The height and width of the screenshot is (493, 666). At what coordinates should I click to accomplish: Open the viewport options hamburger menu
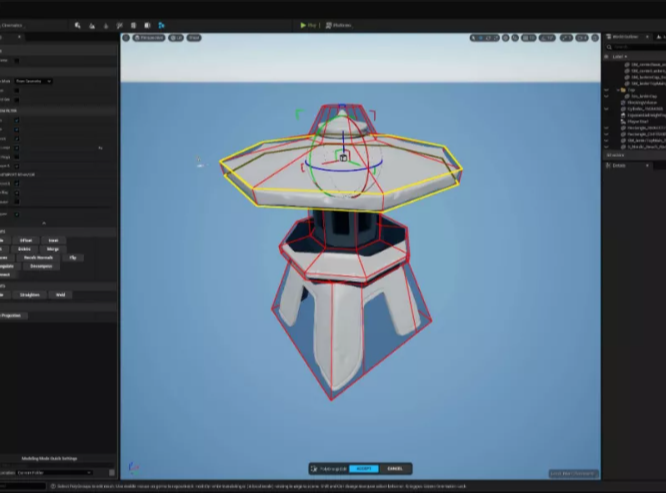126,38
